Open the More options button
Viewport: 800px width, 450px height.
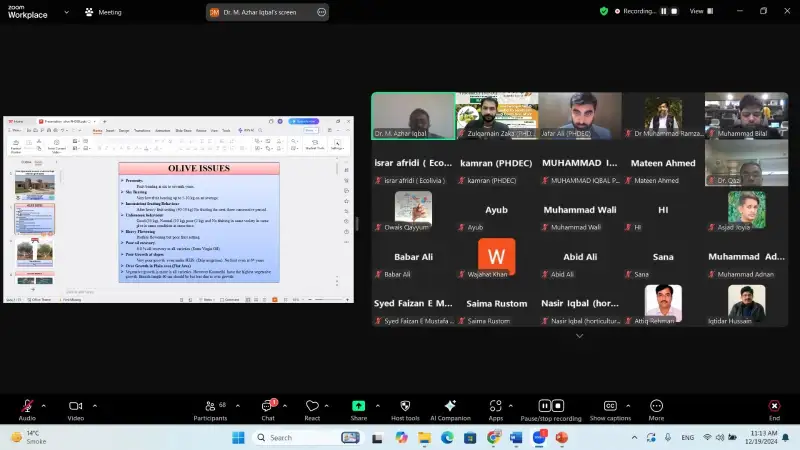tap(656, 405)
